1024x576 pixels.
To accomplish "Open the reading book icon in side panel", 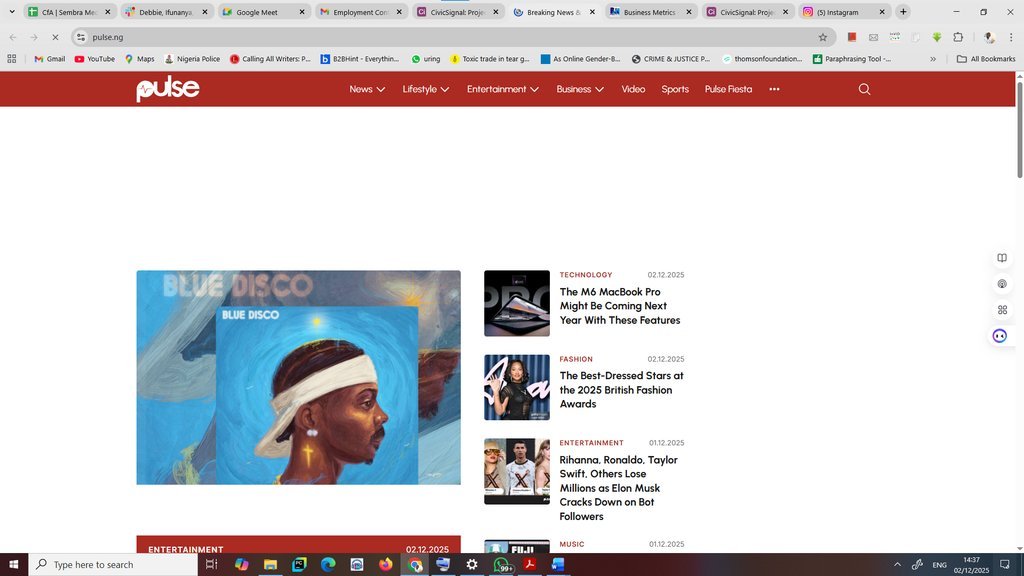I will [1002, 258].
